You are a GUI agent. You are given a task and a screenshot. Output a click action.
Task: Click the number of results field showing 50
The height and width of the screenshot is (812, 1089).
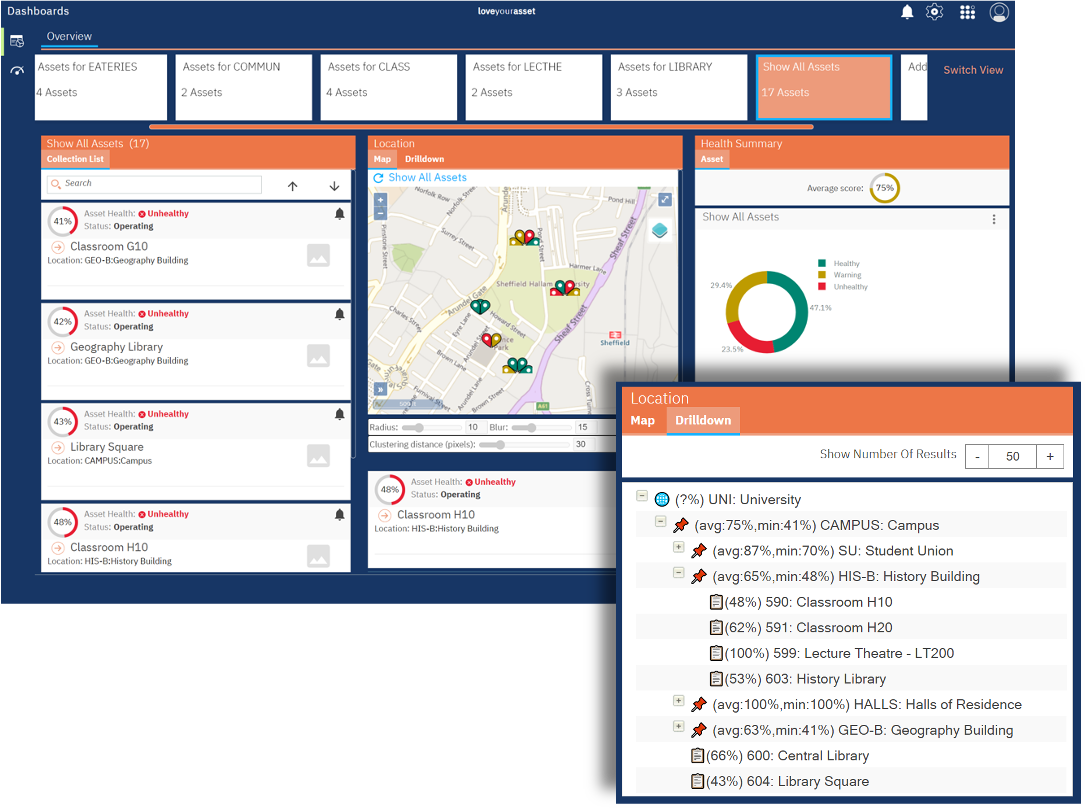[1013, 456]
